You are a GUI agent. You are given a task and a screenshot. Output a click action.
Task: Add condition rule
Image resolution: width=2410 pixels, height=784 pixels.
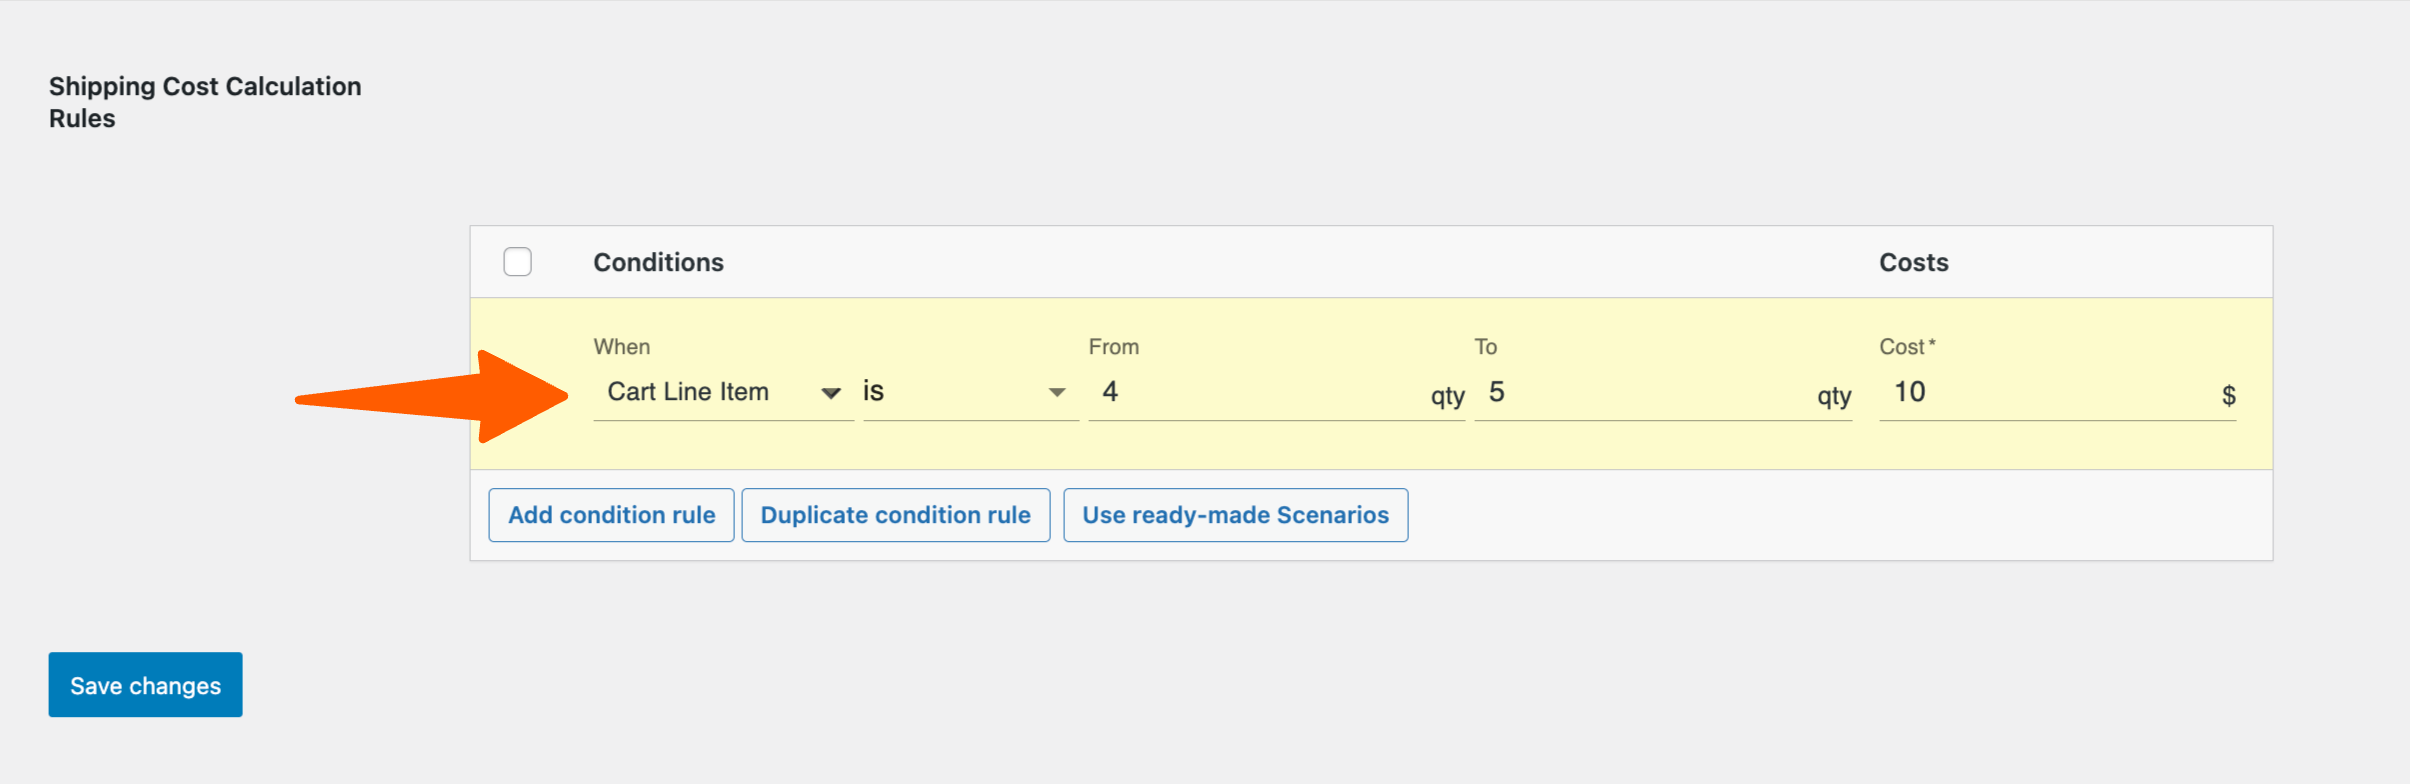pyautogui.click(x=611, y=515)
